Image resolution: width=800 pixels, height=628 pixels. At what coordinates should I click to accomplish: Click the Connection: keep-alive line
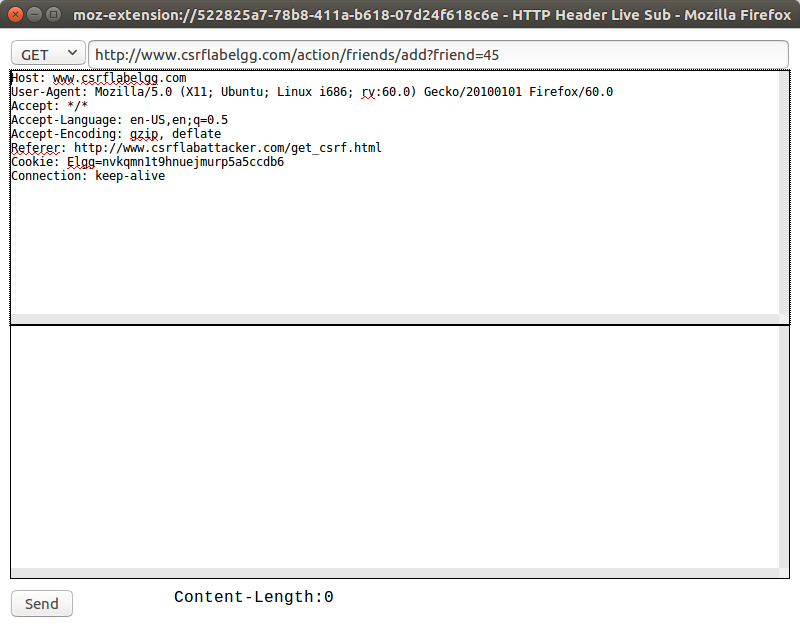88,176
